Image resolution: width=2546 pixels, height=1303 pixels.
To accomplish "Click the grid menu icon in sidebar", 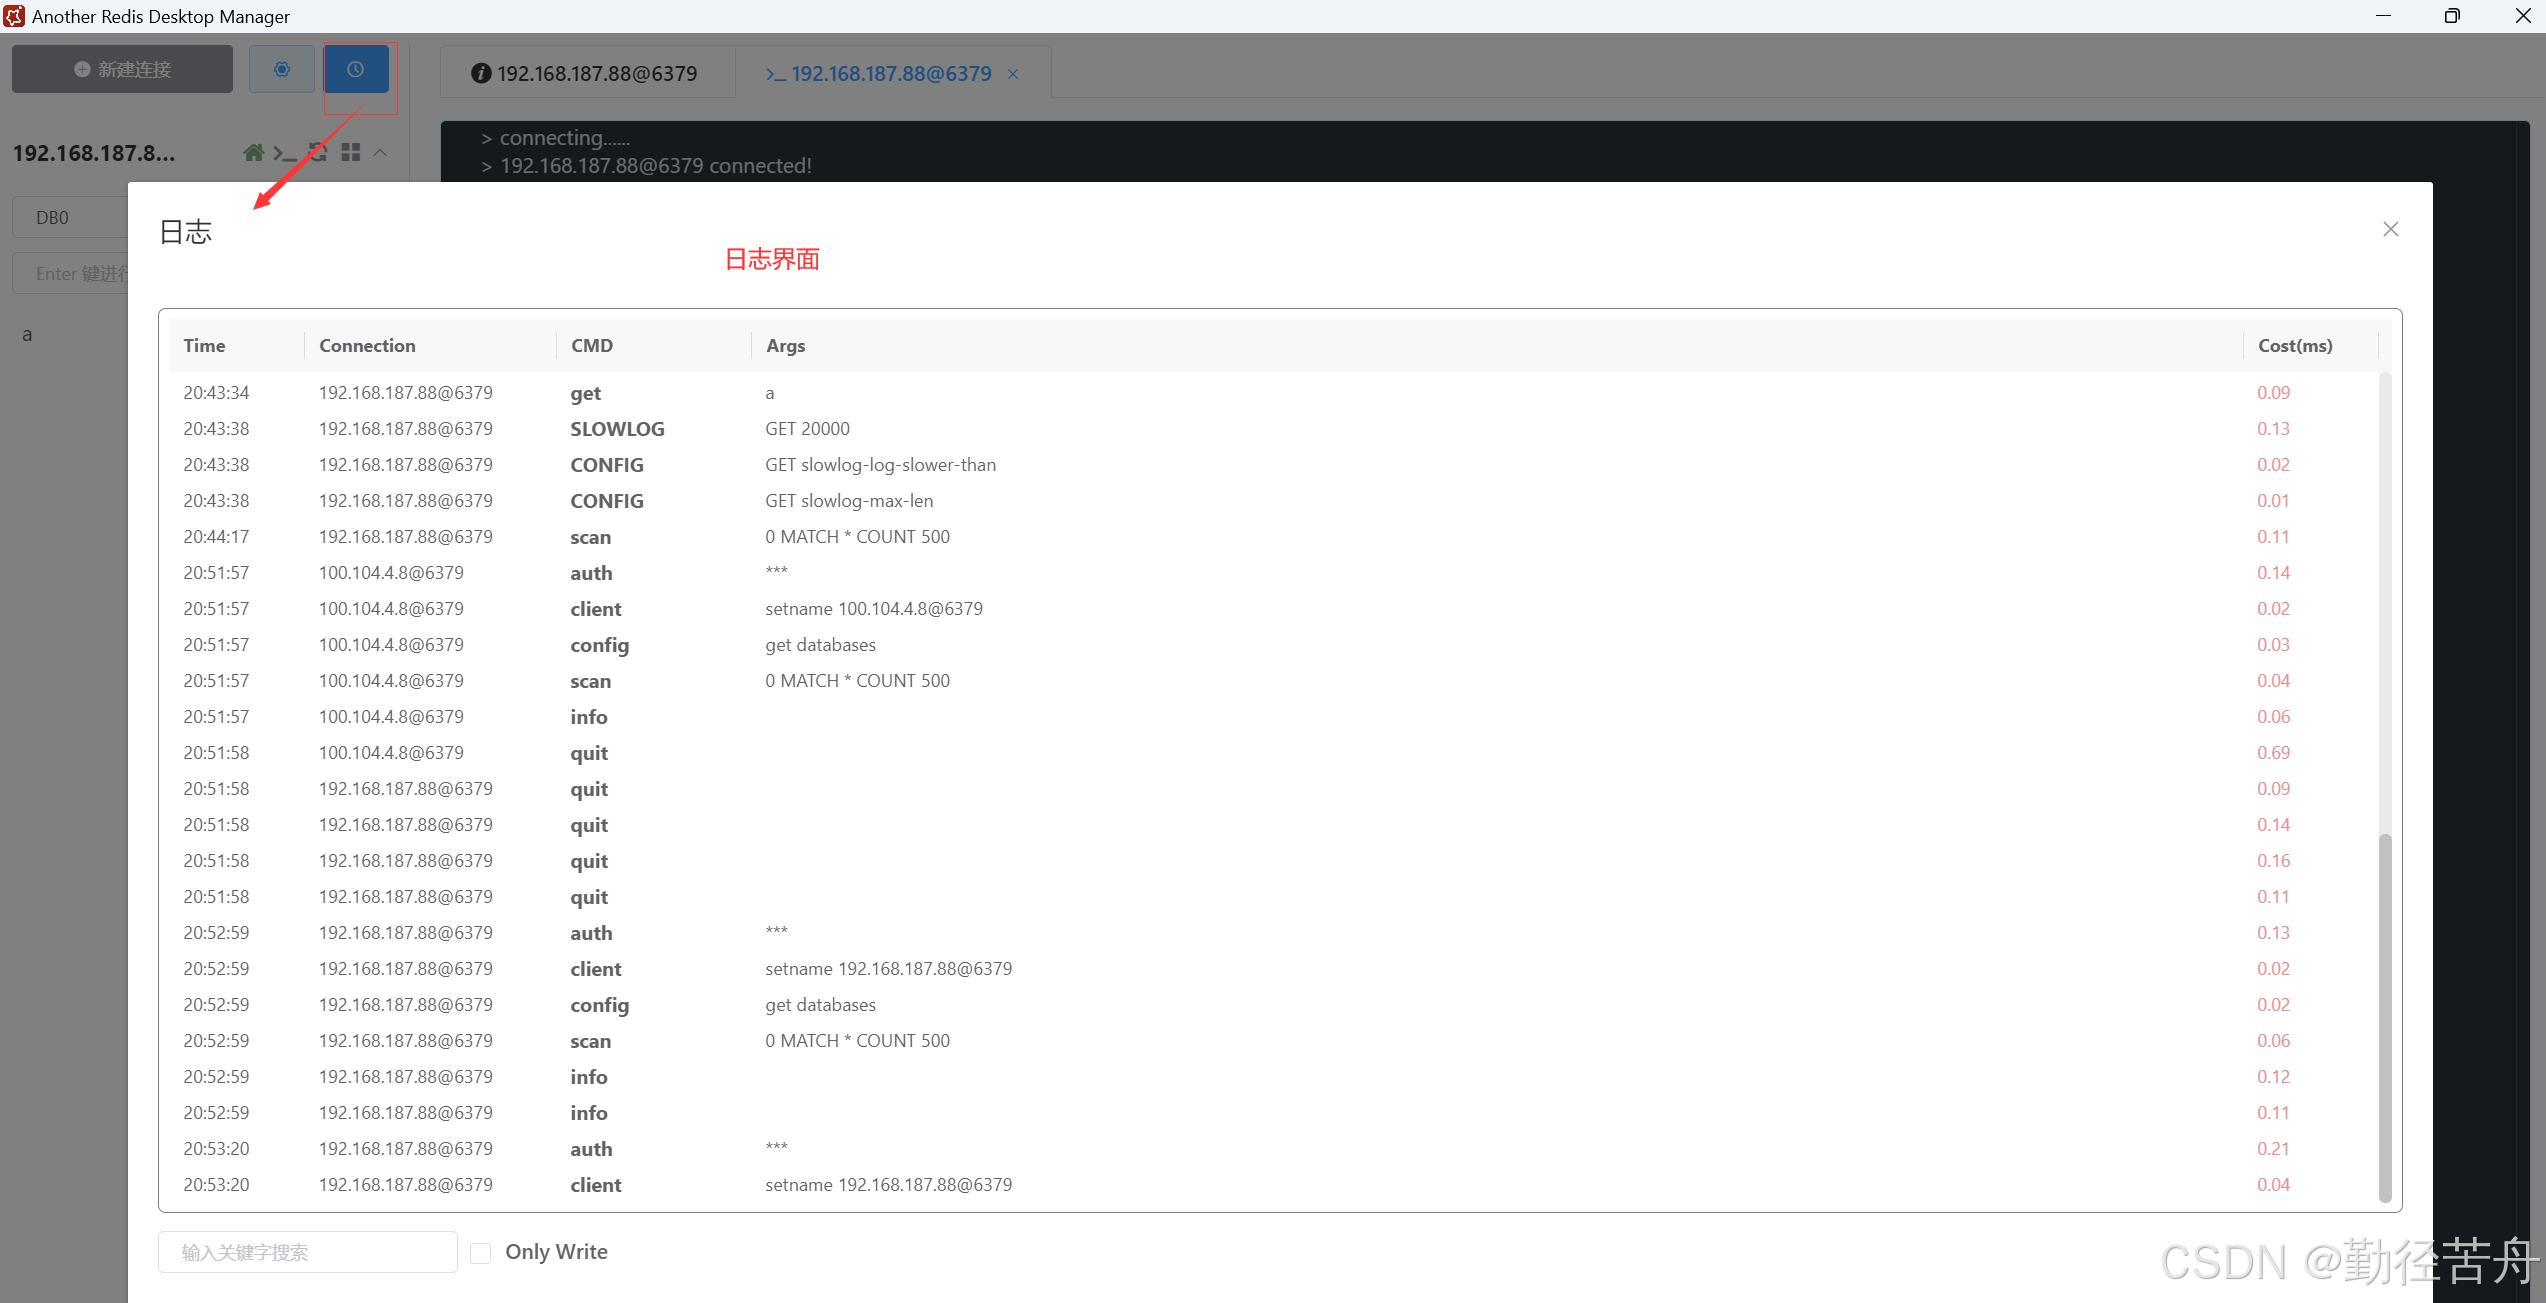I will 350,152.
